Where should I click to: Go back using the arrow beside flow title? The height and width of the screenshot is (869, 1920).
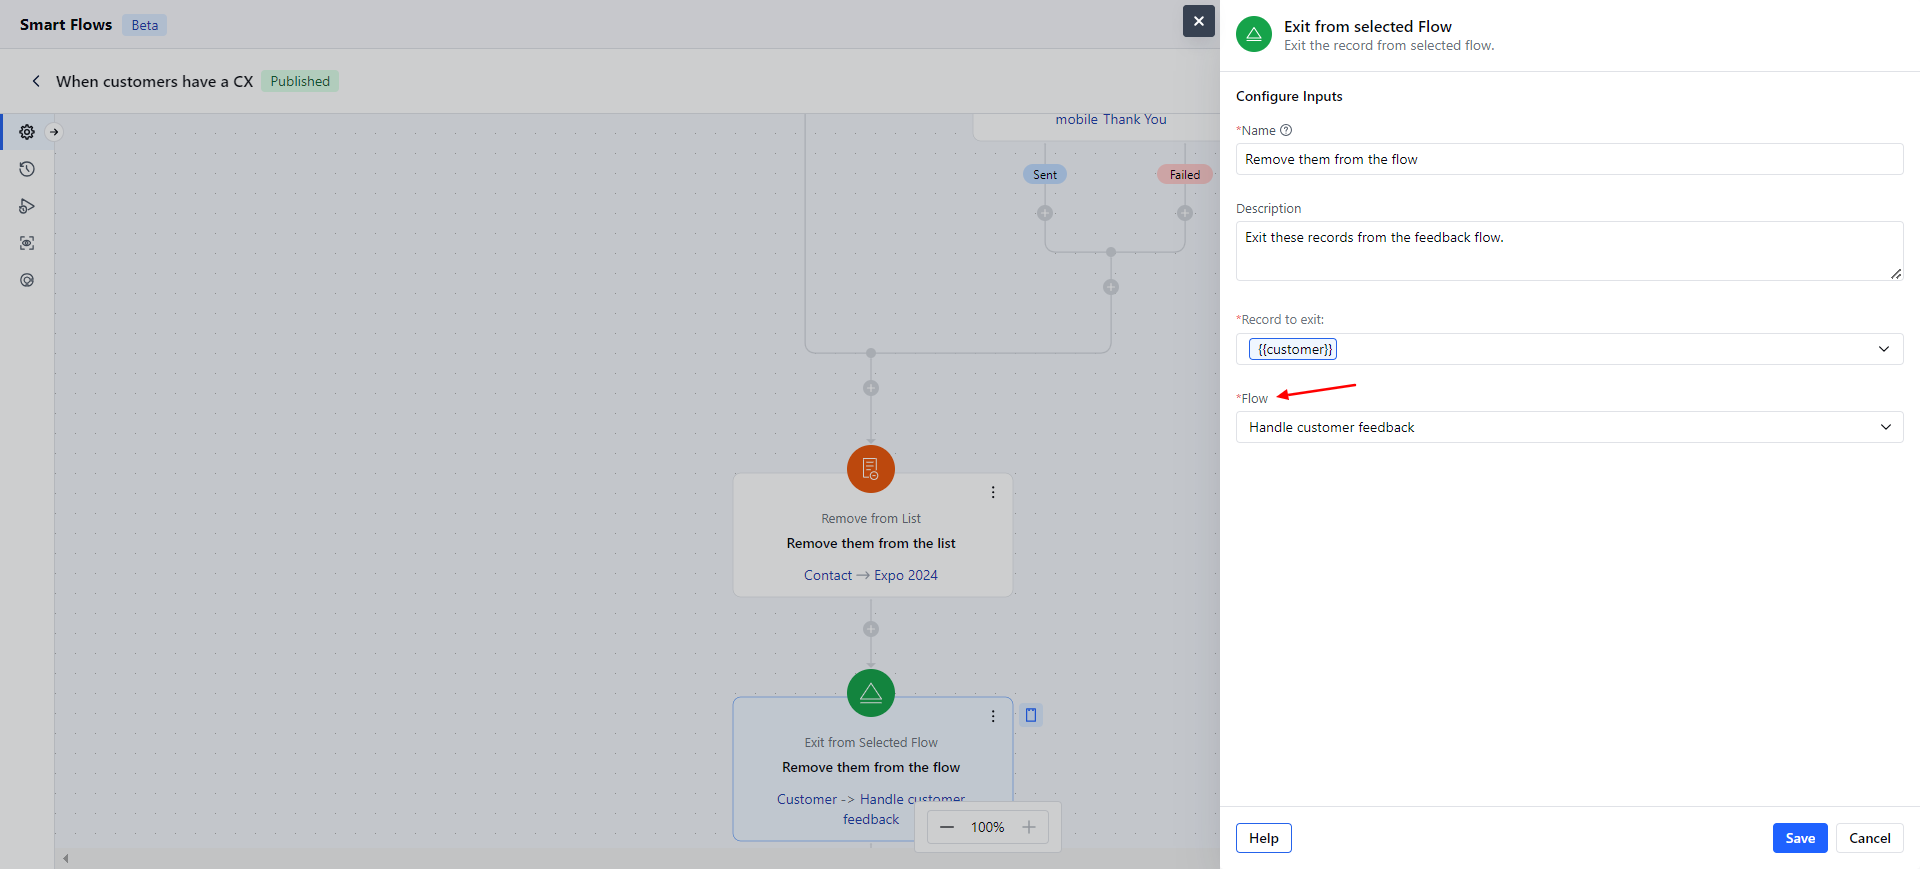(36, 81)
